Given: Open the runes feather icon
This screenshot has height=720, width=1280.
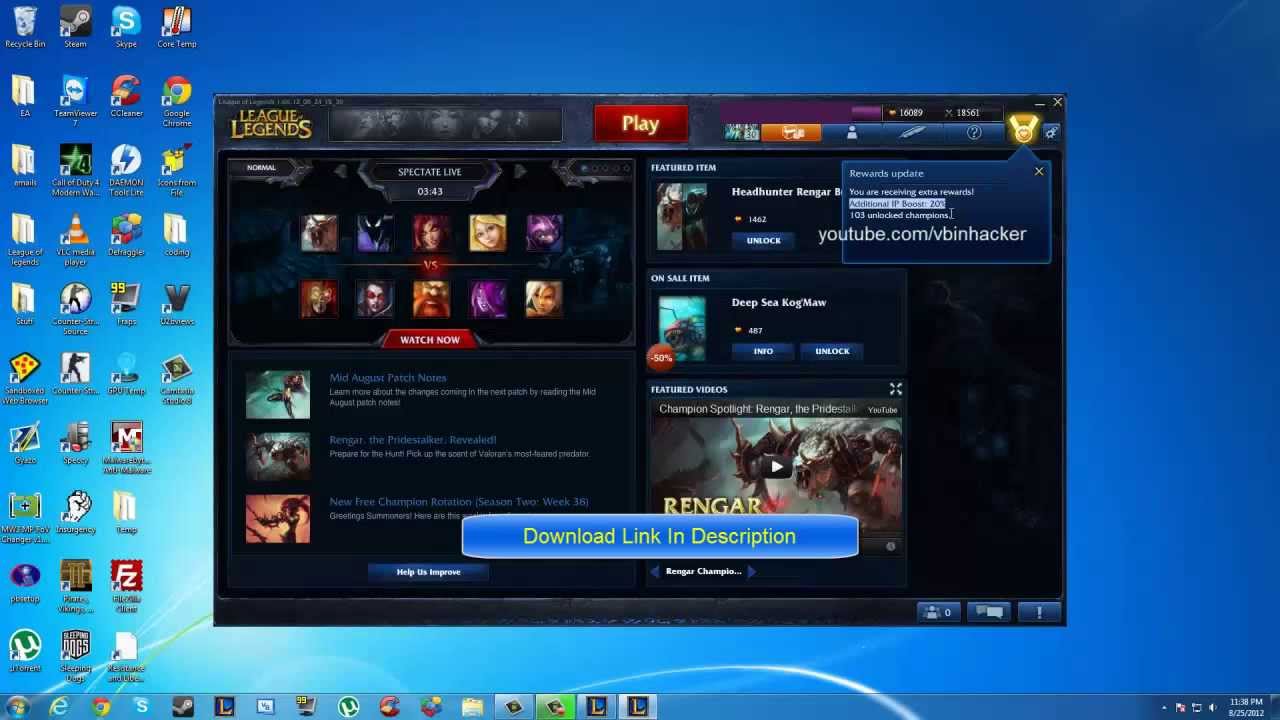Looking at the screenshot, I should tap(912, 132).
